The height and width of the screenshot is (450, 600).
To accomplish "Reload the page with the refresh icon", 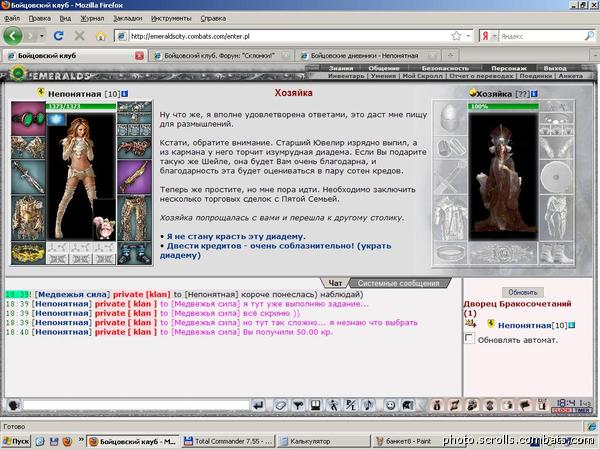I will pos(59,36).
